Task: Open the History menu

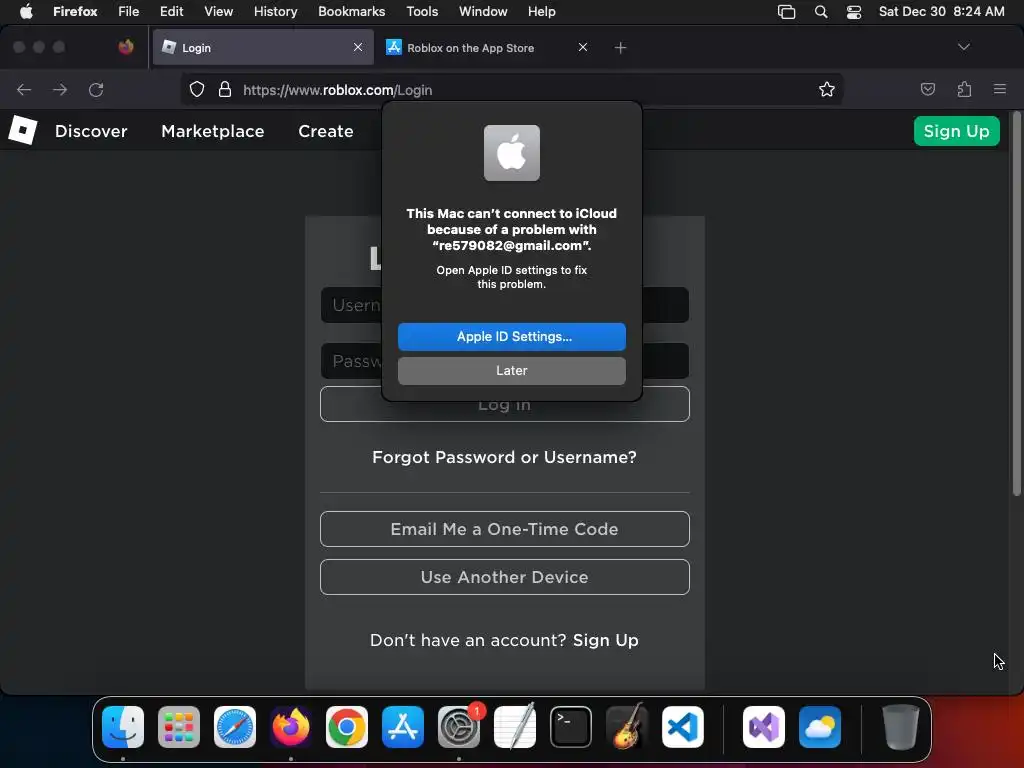Action: pyautogui.click(x=276, y=11)
